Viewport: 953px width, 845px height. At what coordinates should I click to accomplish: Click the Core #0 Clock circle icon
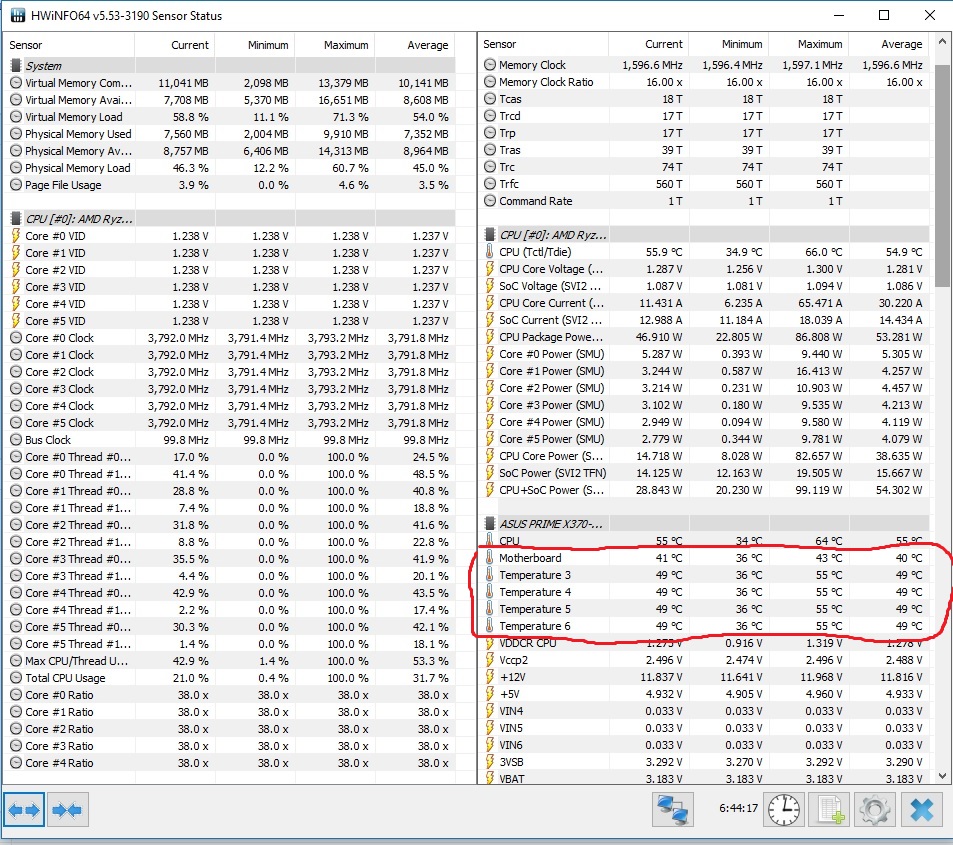(x=16, y=338)
